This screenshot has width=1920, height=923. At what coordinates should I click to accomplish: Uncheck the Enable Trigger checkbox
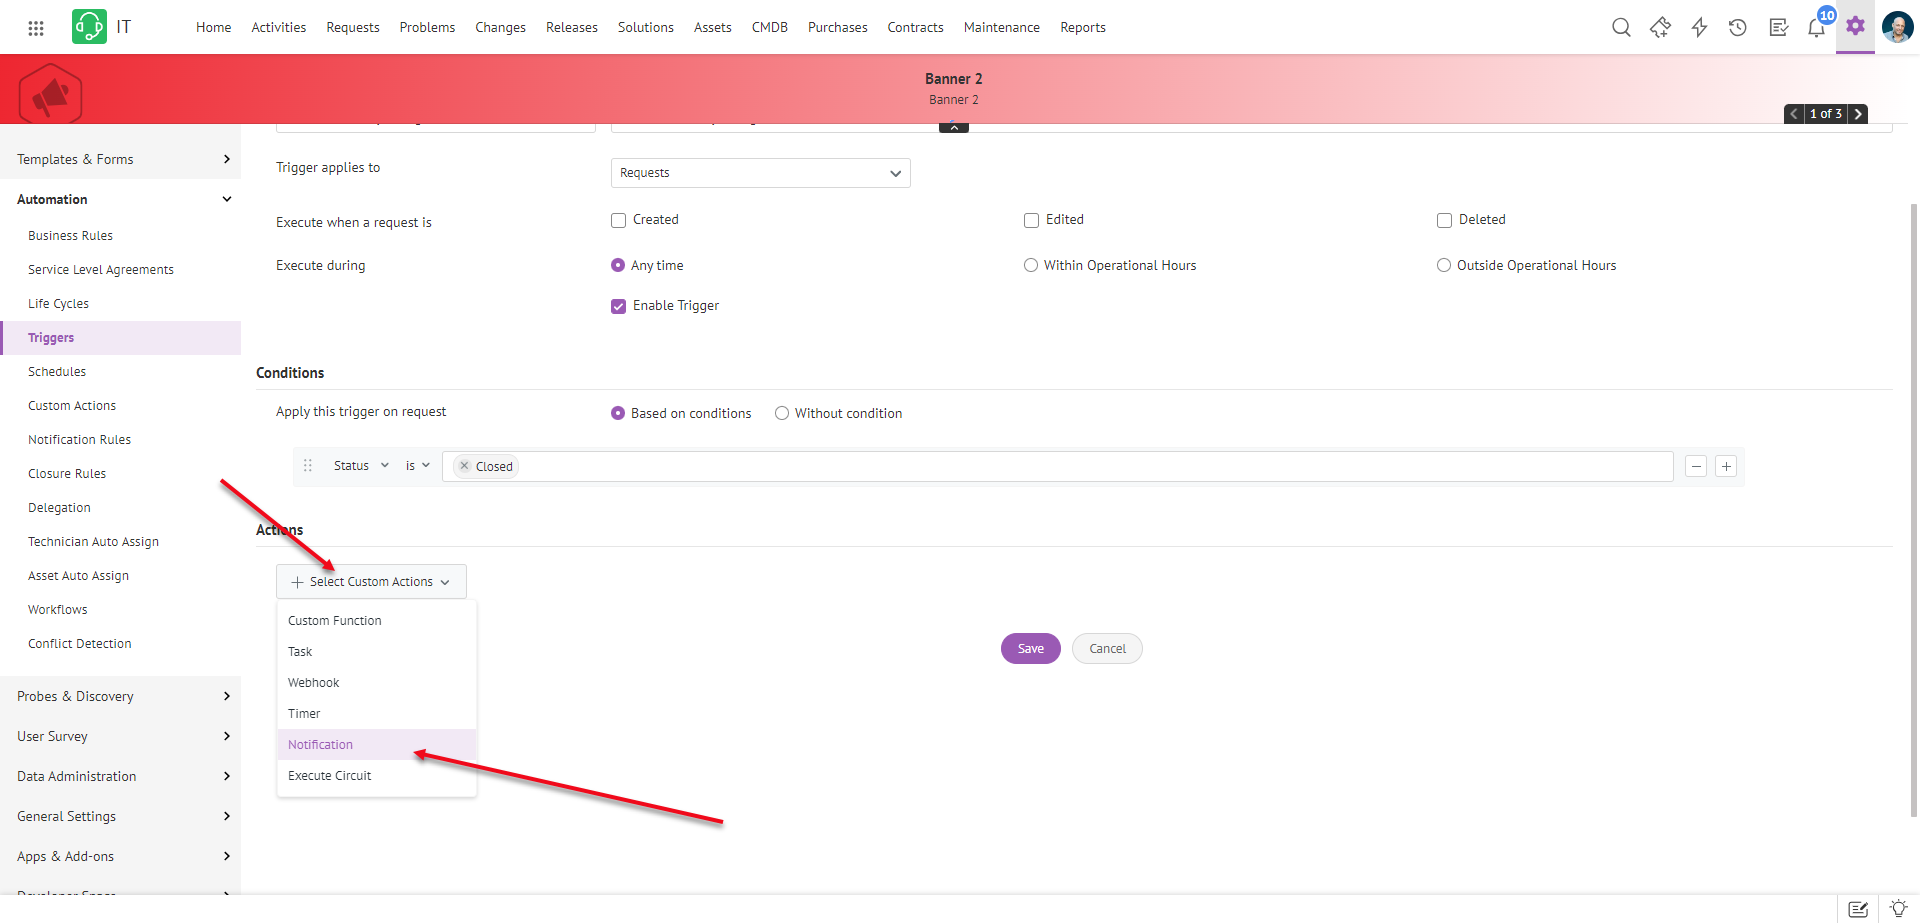[619, 306]
